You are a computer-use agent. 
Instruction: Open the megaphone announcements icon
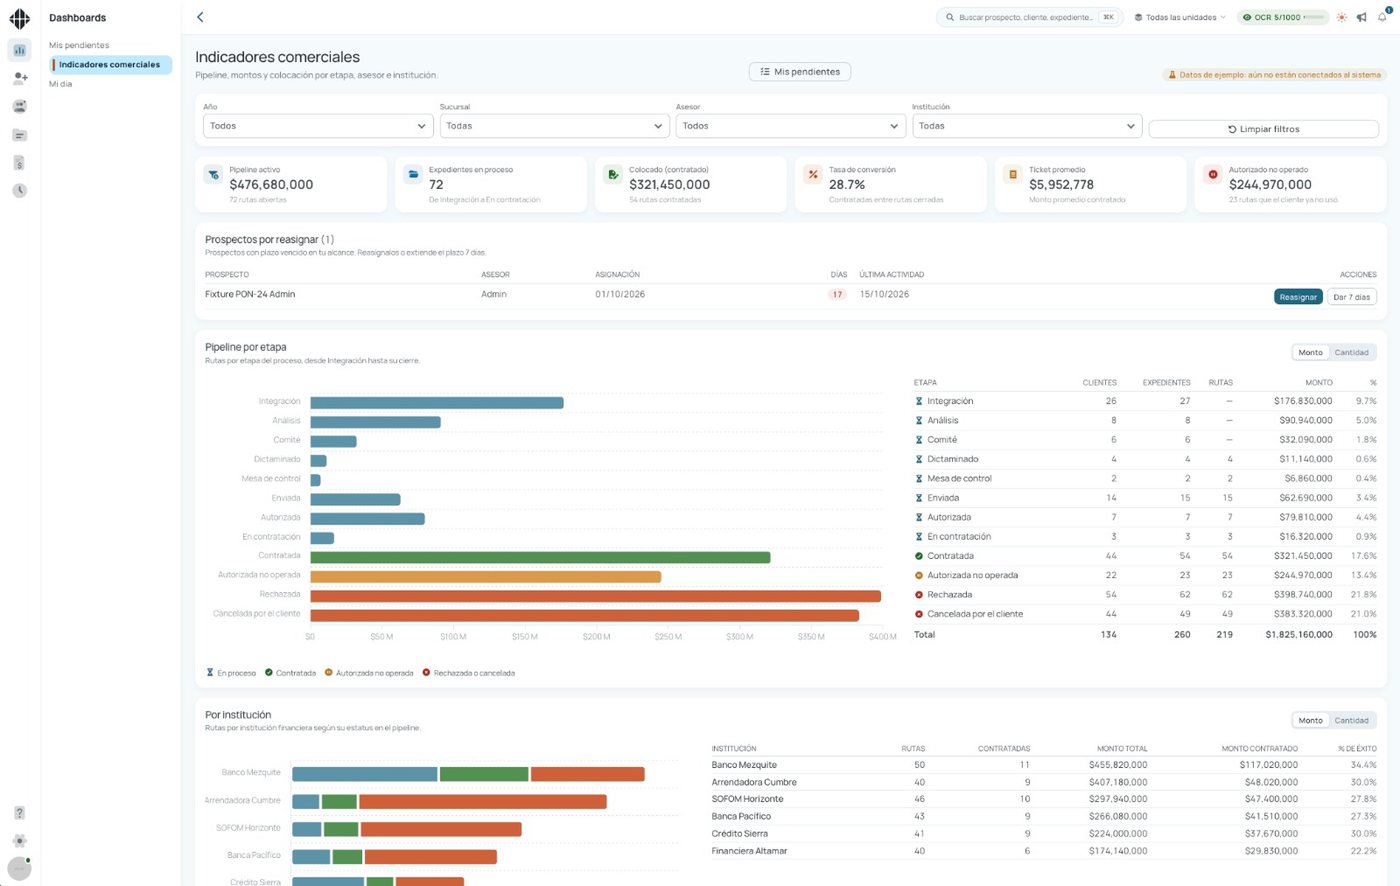[1361, 17]
